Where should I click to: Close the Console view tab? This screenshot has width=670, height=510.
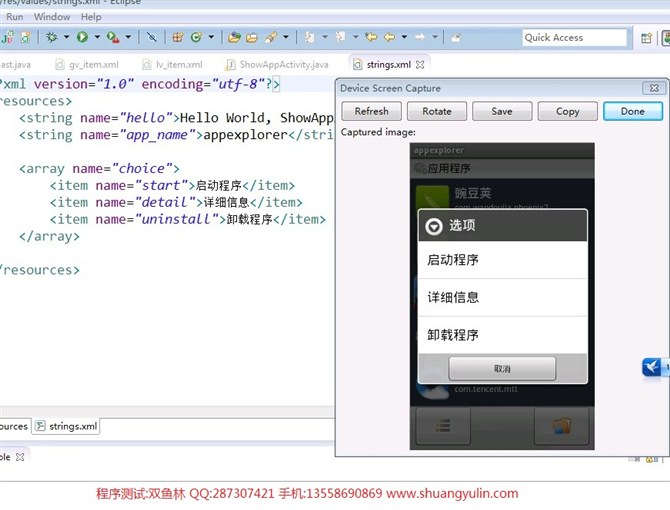(x=20, y=457)
